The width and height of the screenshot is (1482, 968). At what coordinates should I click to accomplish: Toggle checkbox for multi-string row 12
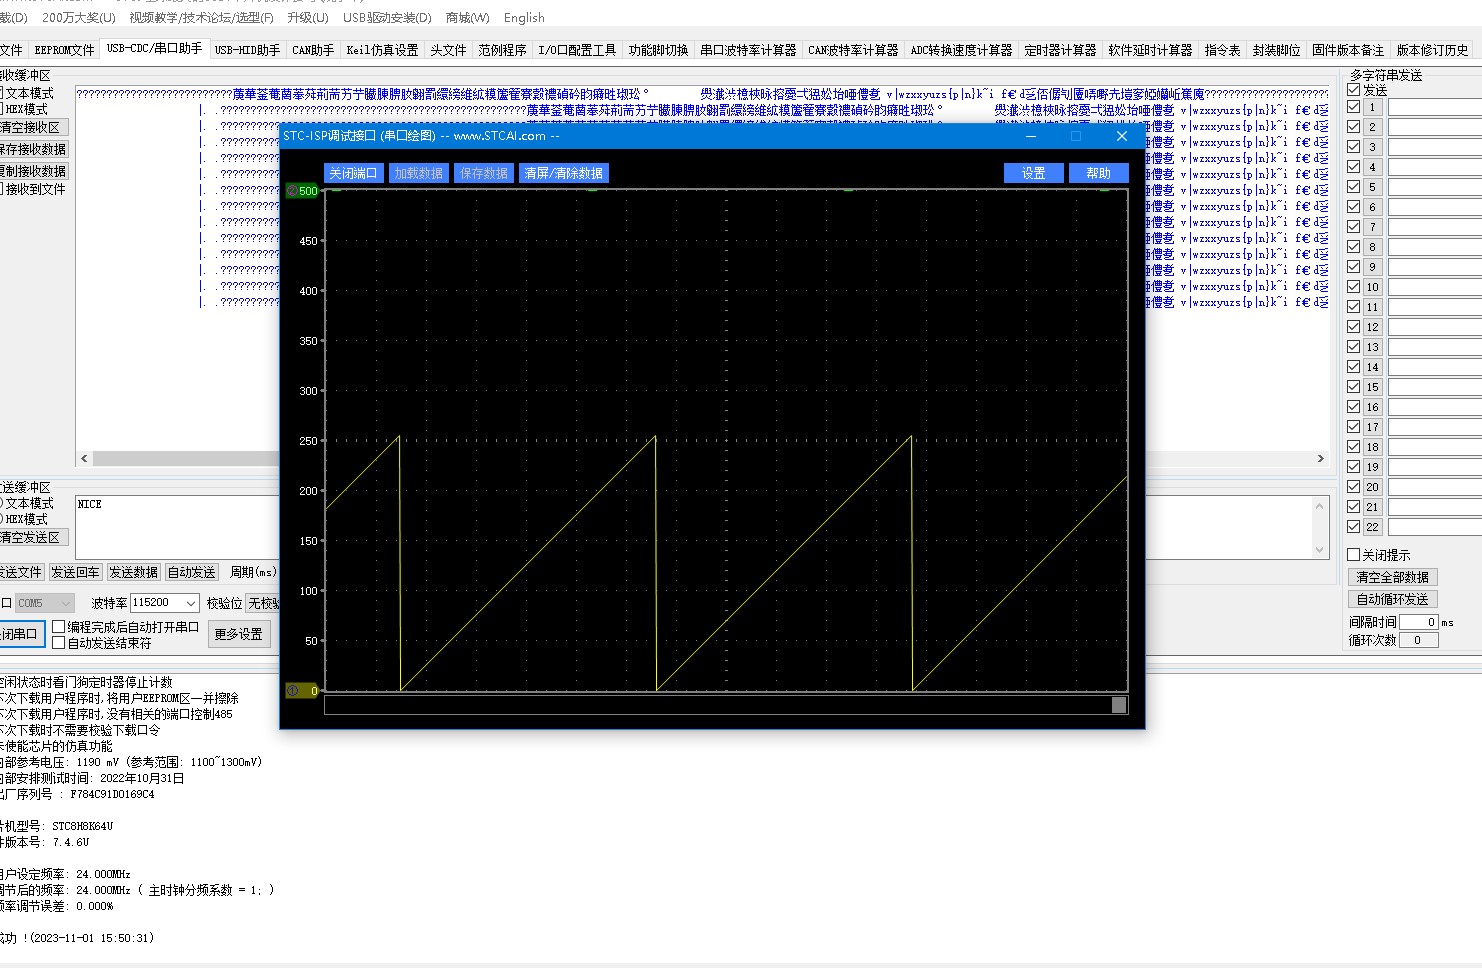point(1354,326)
